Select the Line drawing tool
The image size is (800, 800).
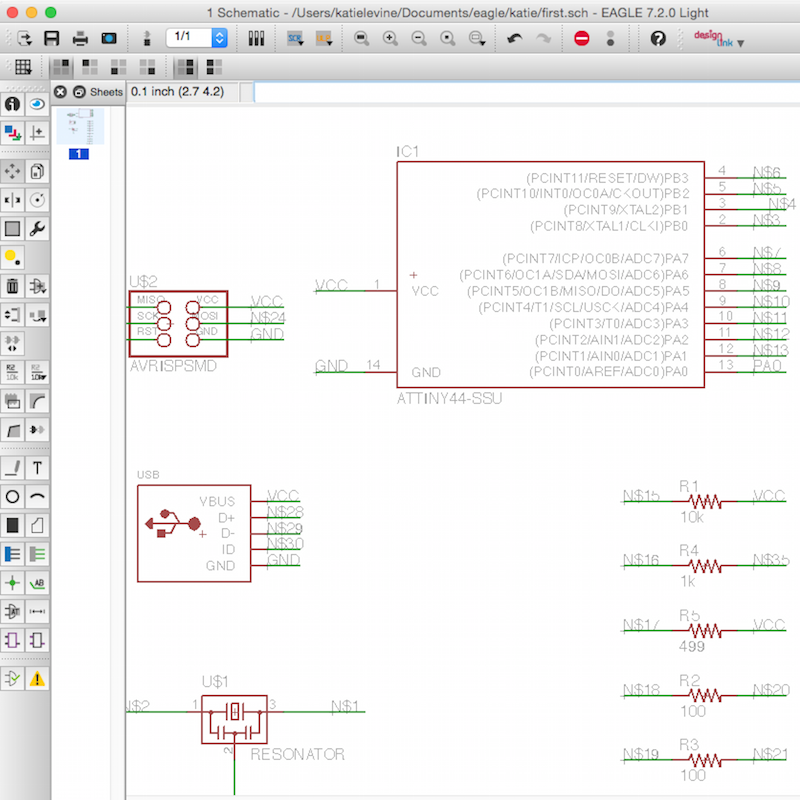(x=12, y=468)
